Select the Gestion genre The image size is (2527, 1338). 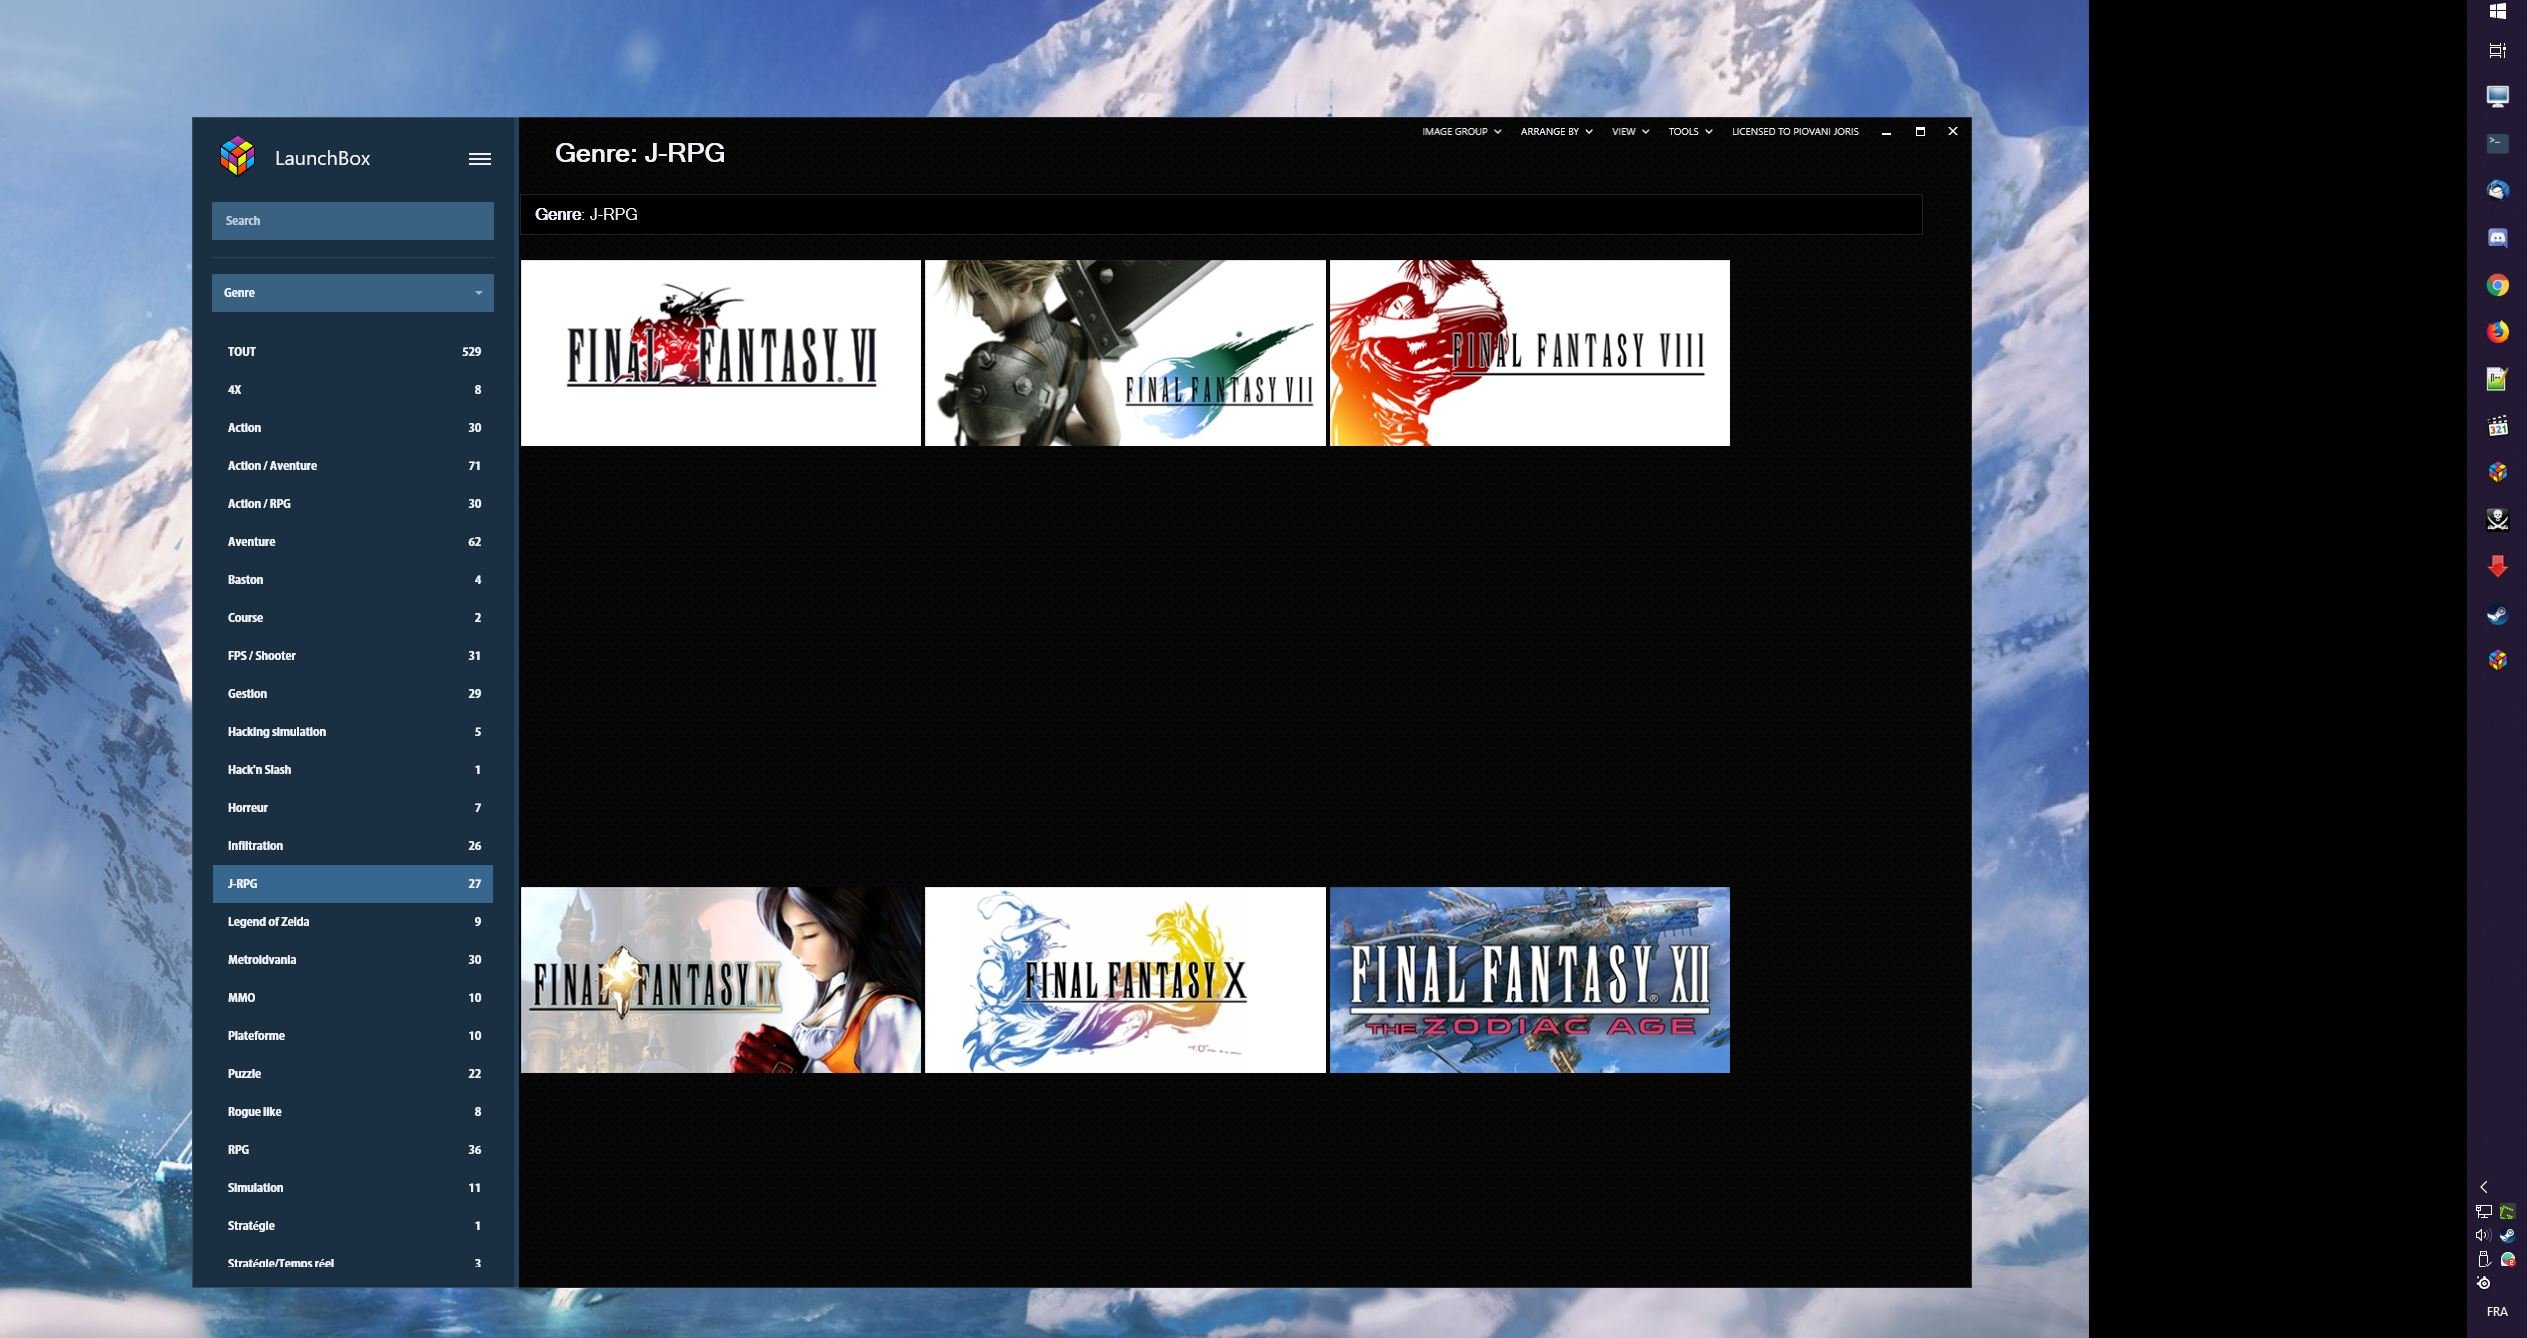coord(352,694)
